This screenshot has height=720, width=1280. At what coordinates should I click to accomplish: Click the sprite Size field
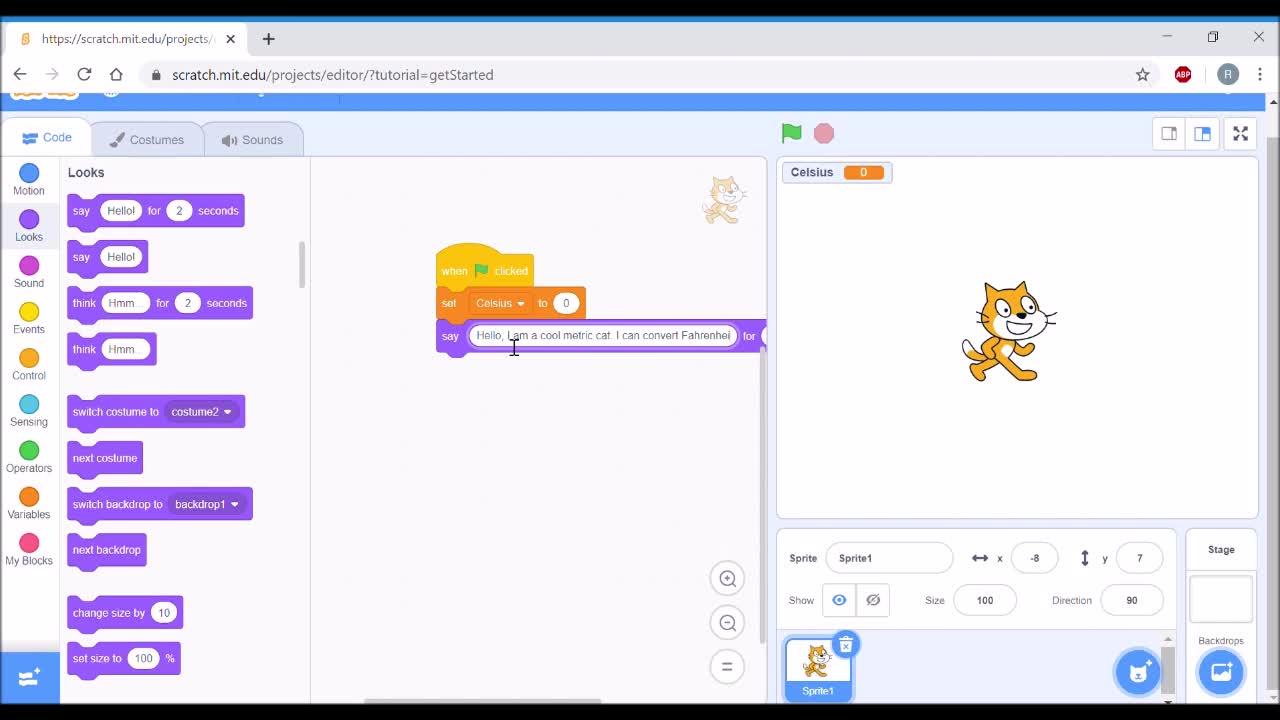[x=985, y=600]
